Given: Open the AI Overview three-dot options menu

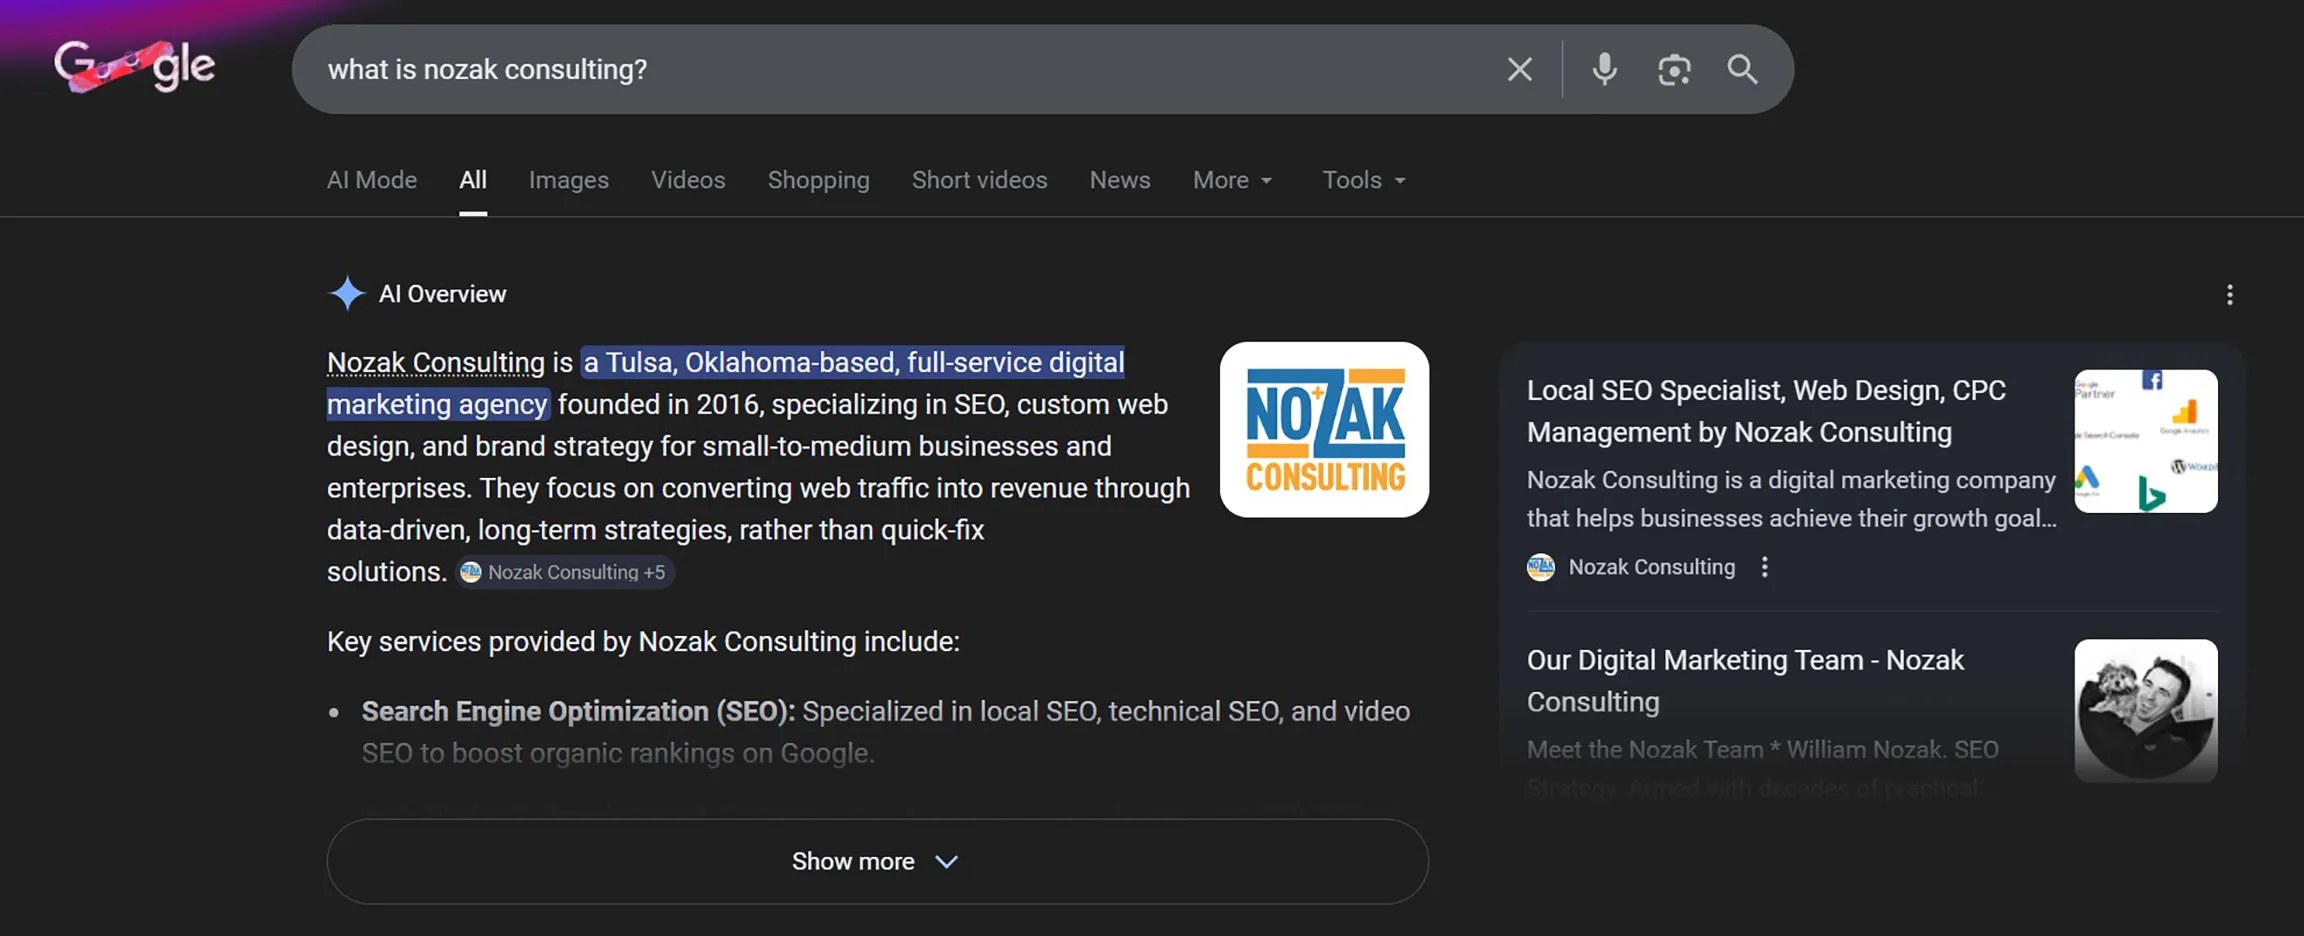Looking at the screenshot, I should [x=2231, y=294].
